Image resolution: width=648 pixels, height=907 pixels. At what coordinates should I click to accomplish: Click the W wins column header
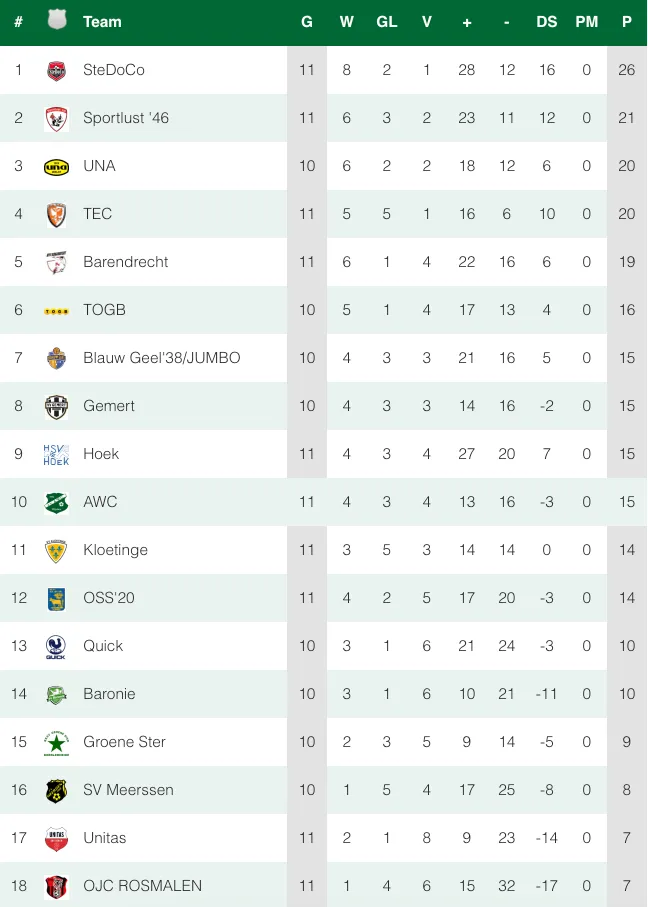[347, 22]
